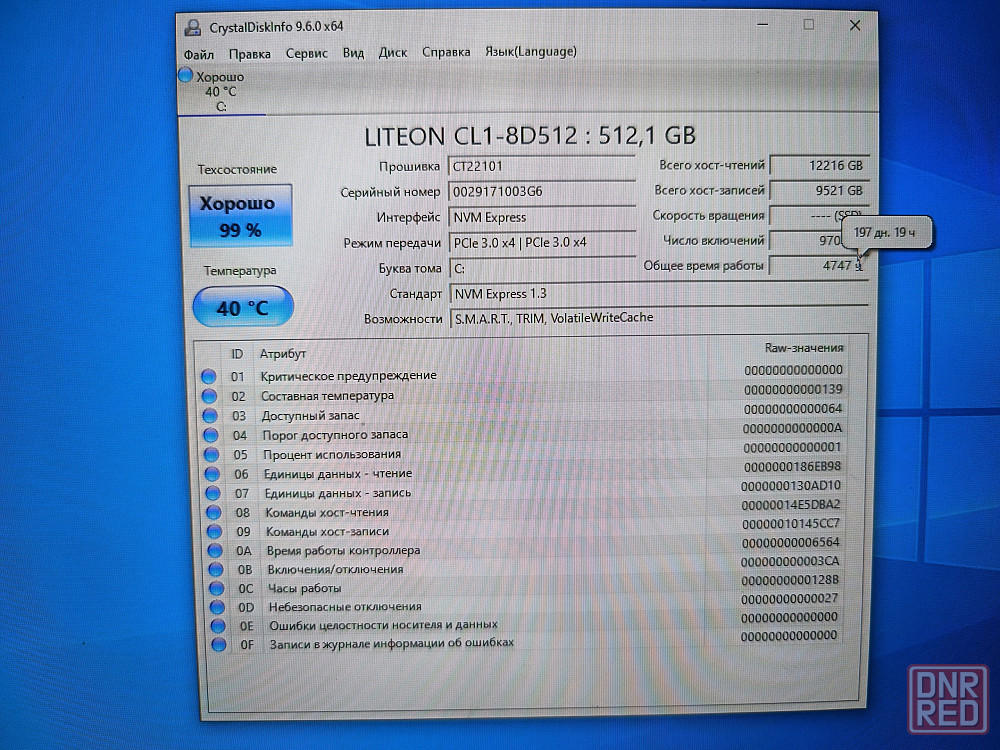
Task: Click the features field S.M.A.R.T., TRIM, VolatileWriteCache
Action: coord(658,318)
